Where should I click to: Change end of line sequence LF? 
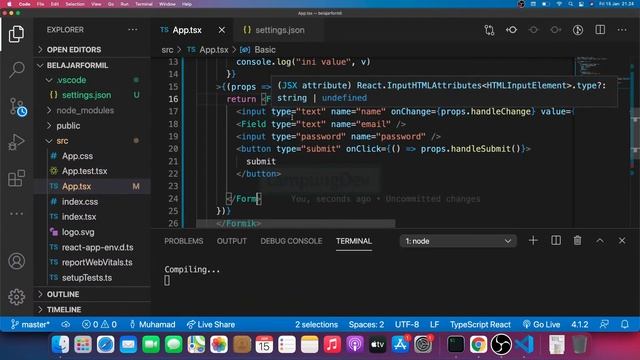coord(434,324)
